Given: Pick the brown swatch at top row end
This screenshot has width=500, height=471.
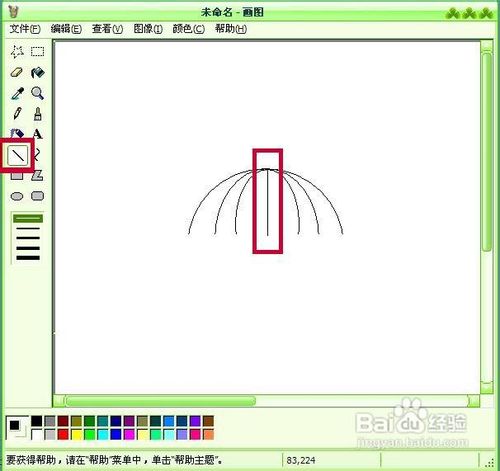Looking at the screenshot, I should 208,421.
